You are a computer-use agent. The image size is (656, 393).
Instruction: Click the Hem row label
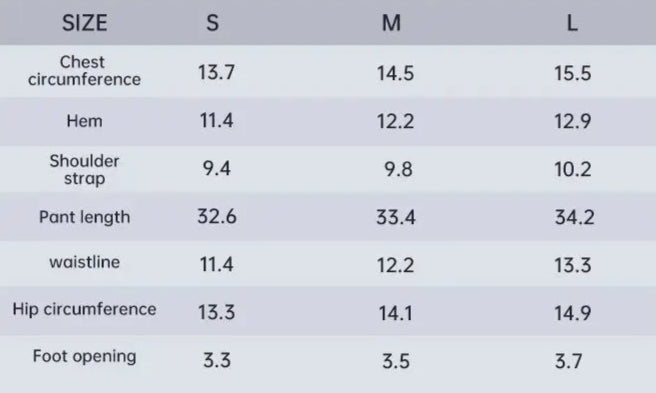click(x=85, y=121)
